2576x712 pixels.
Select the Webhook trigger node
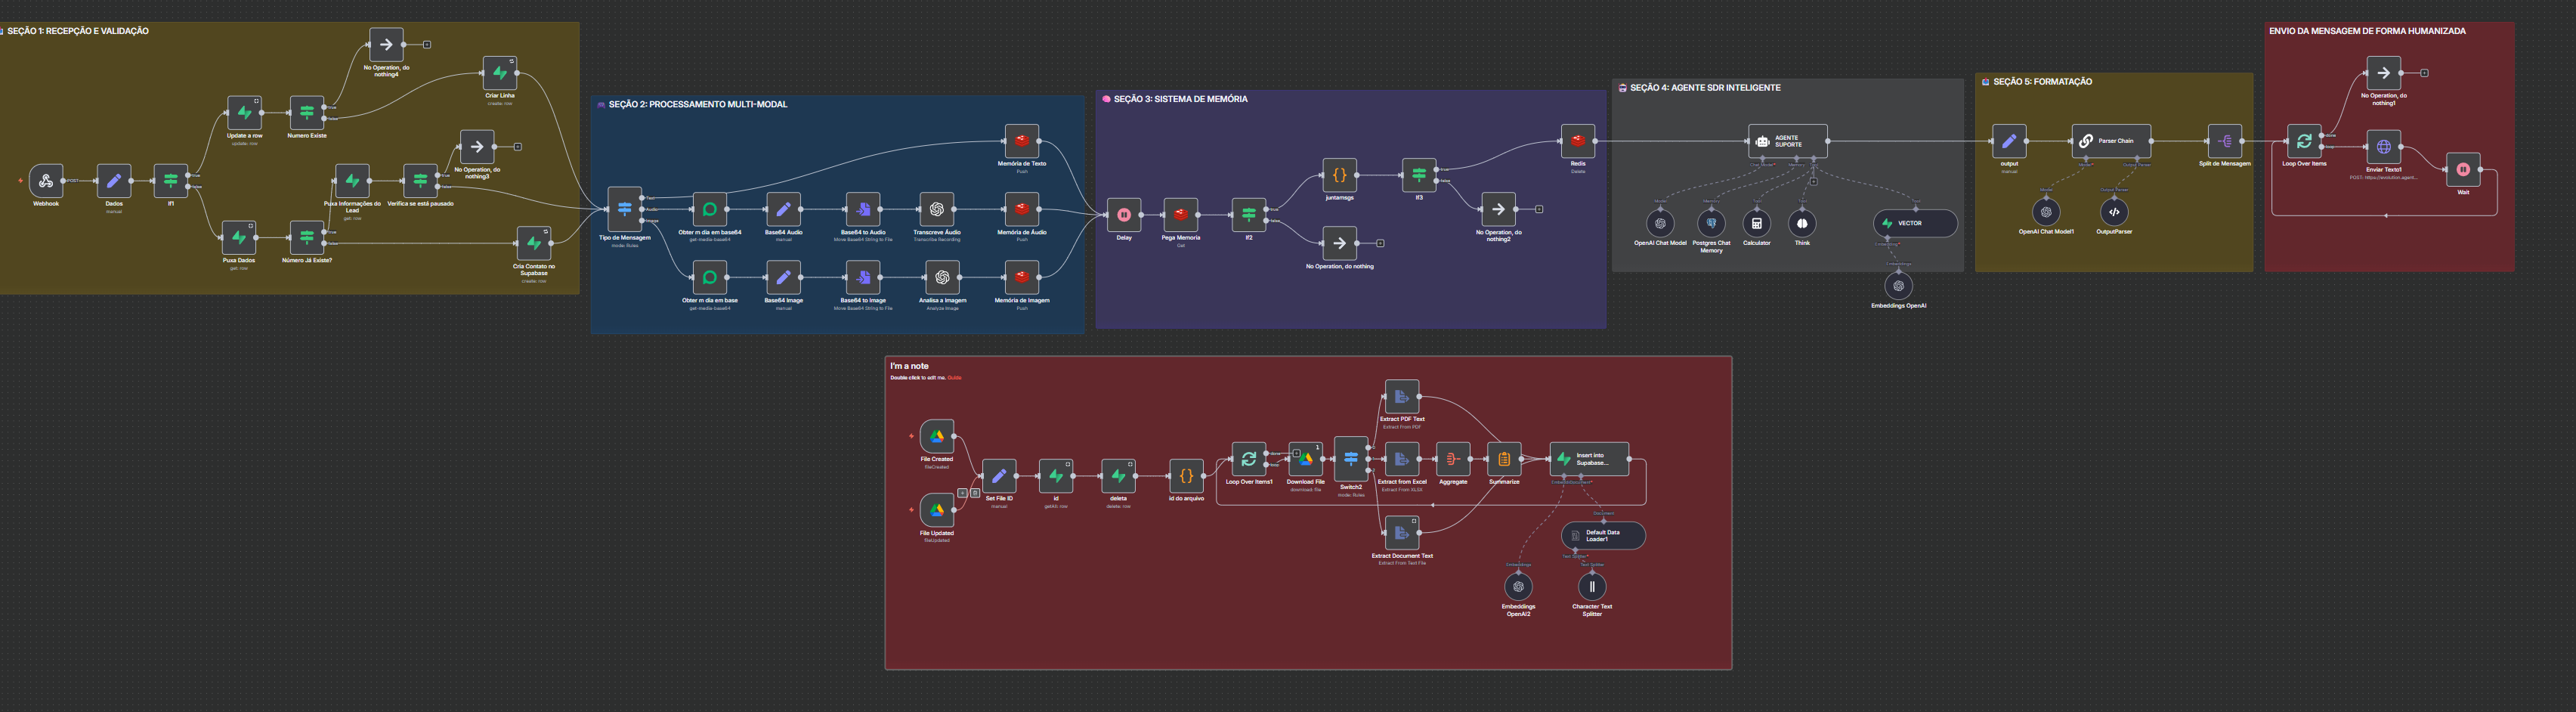(x=46, y=181)
